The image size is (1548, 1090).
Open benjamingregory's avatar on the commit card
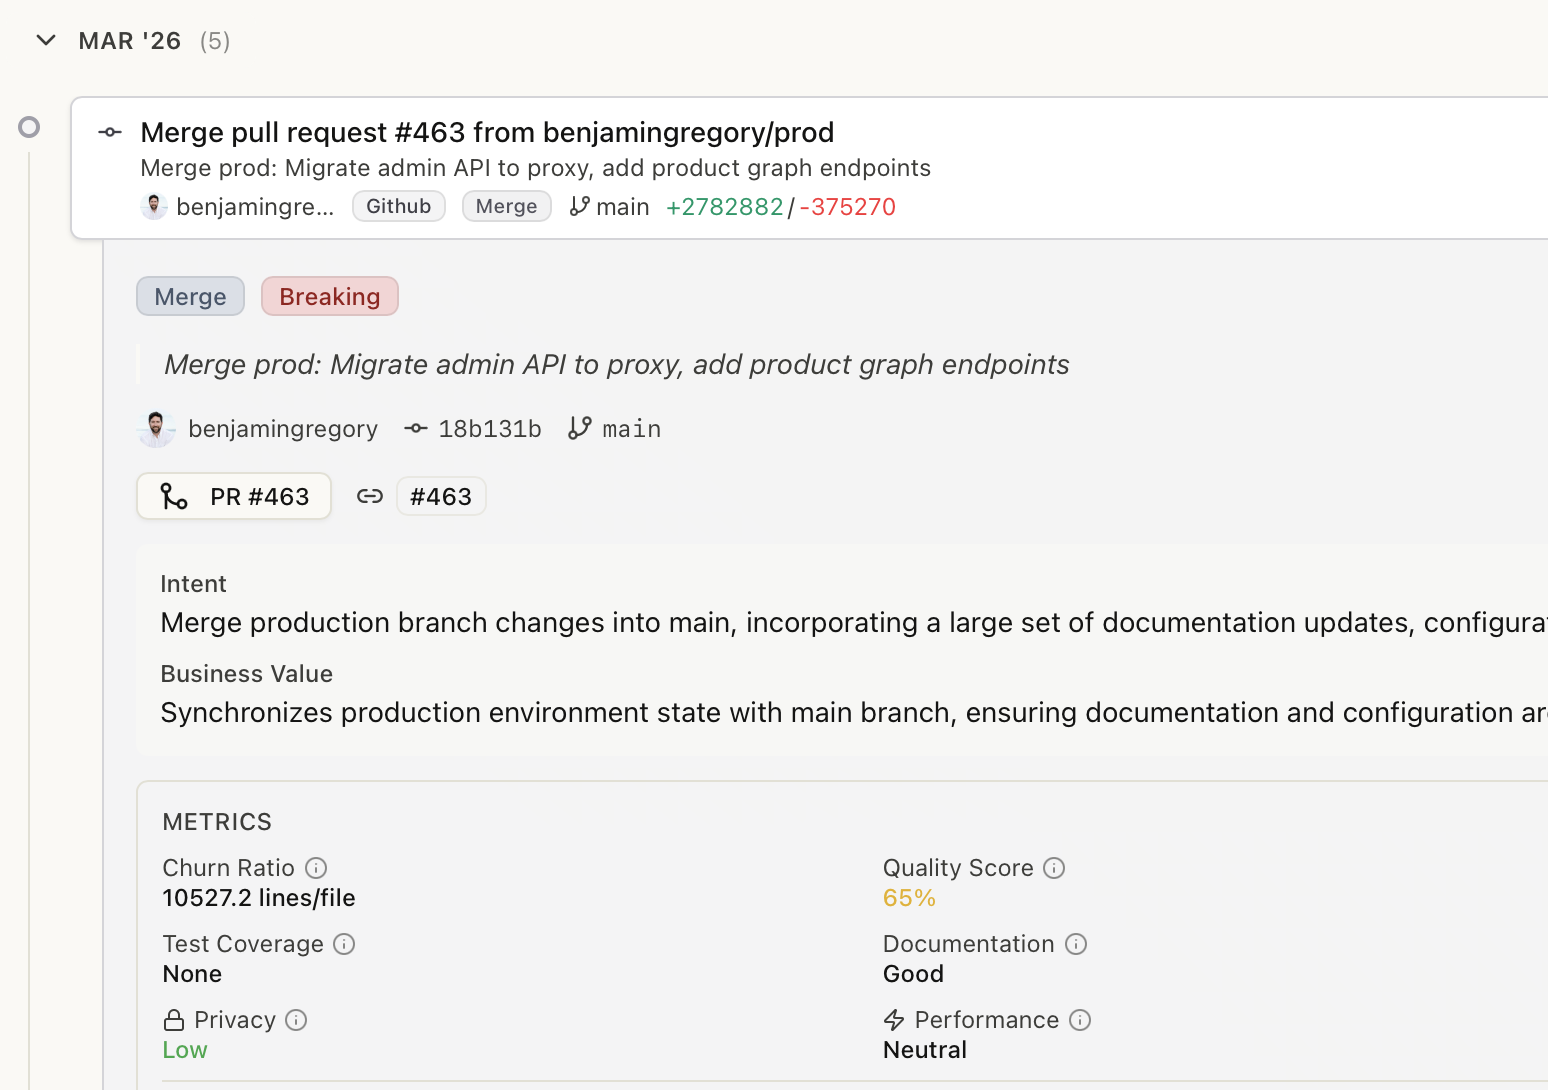(156, 428)
